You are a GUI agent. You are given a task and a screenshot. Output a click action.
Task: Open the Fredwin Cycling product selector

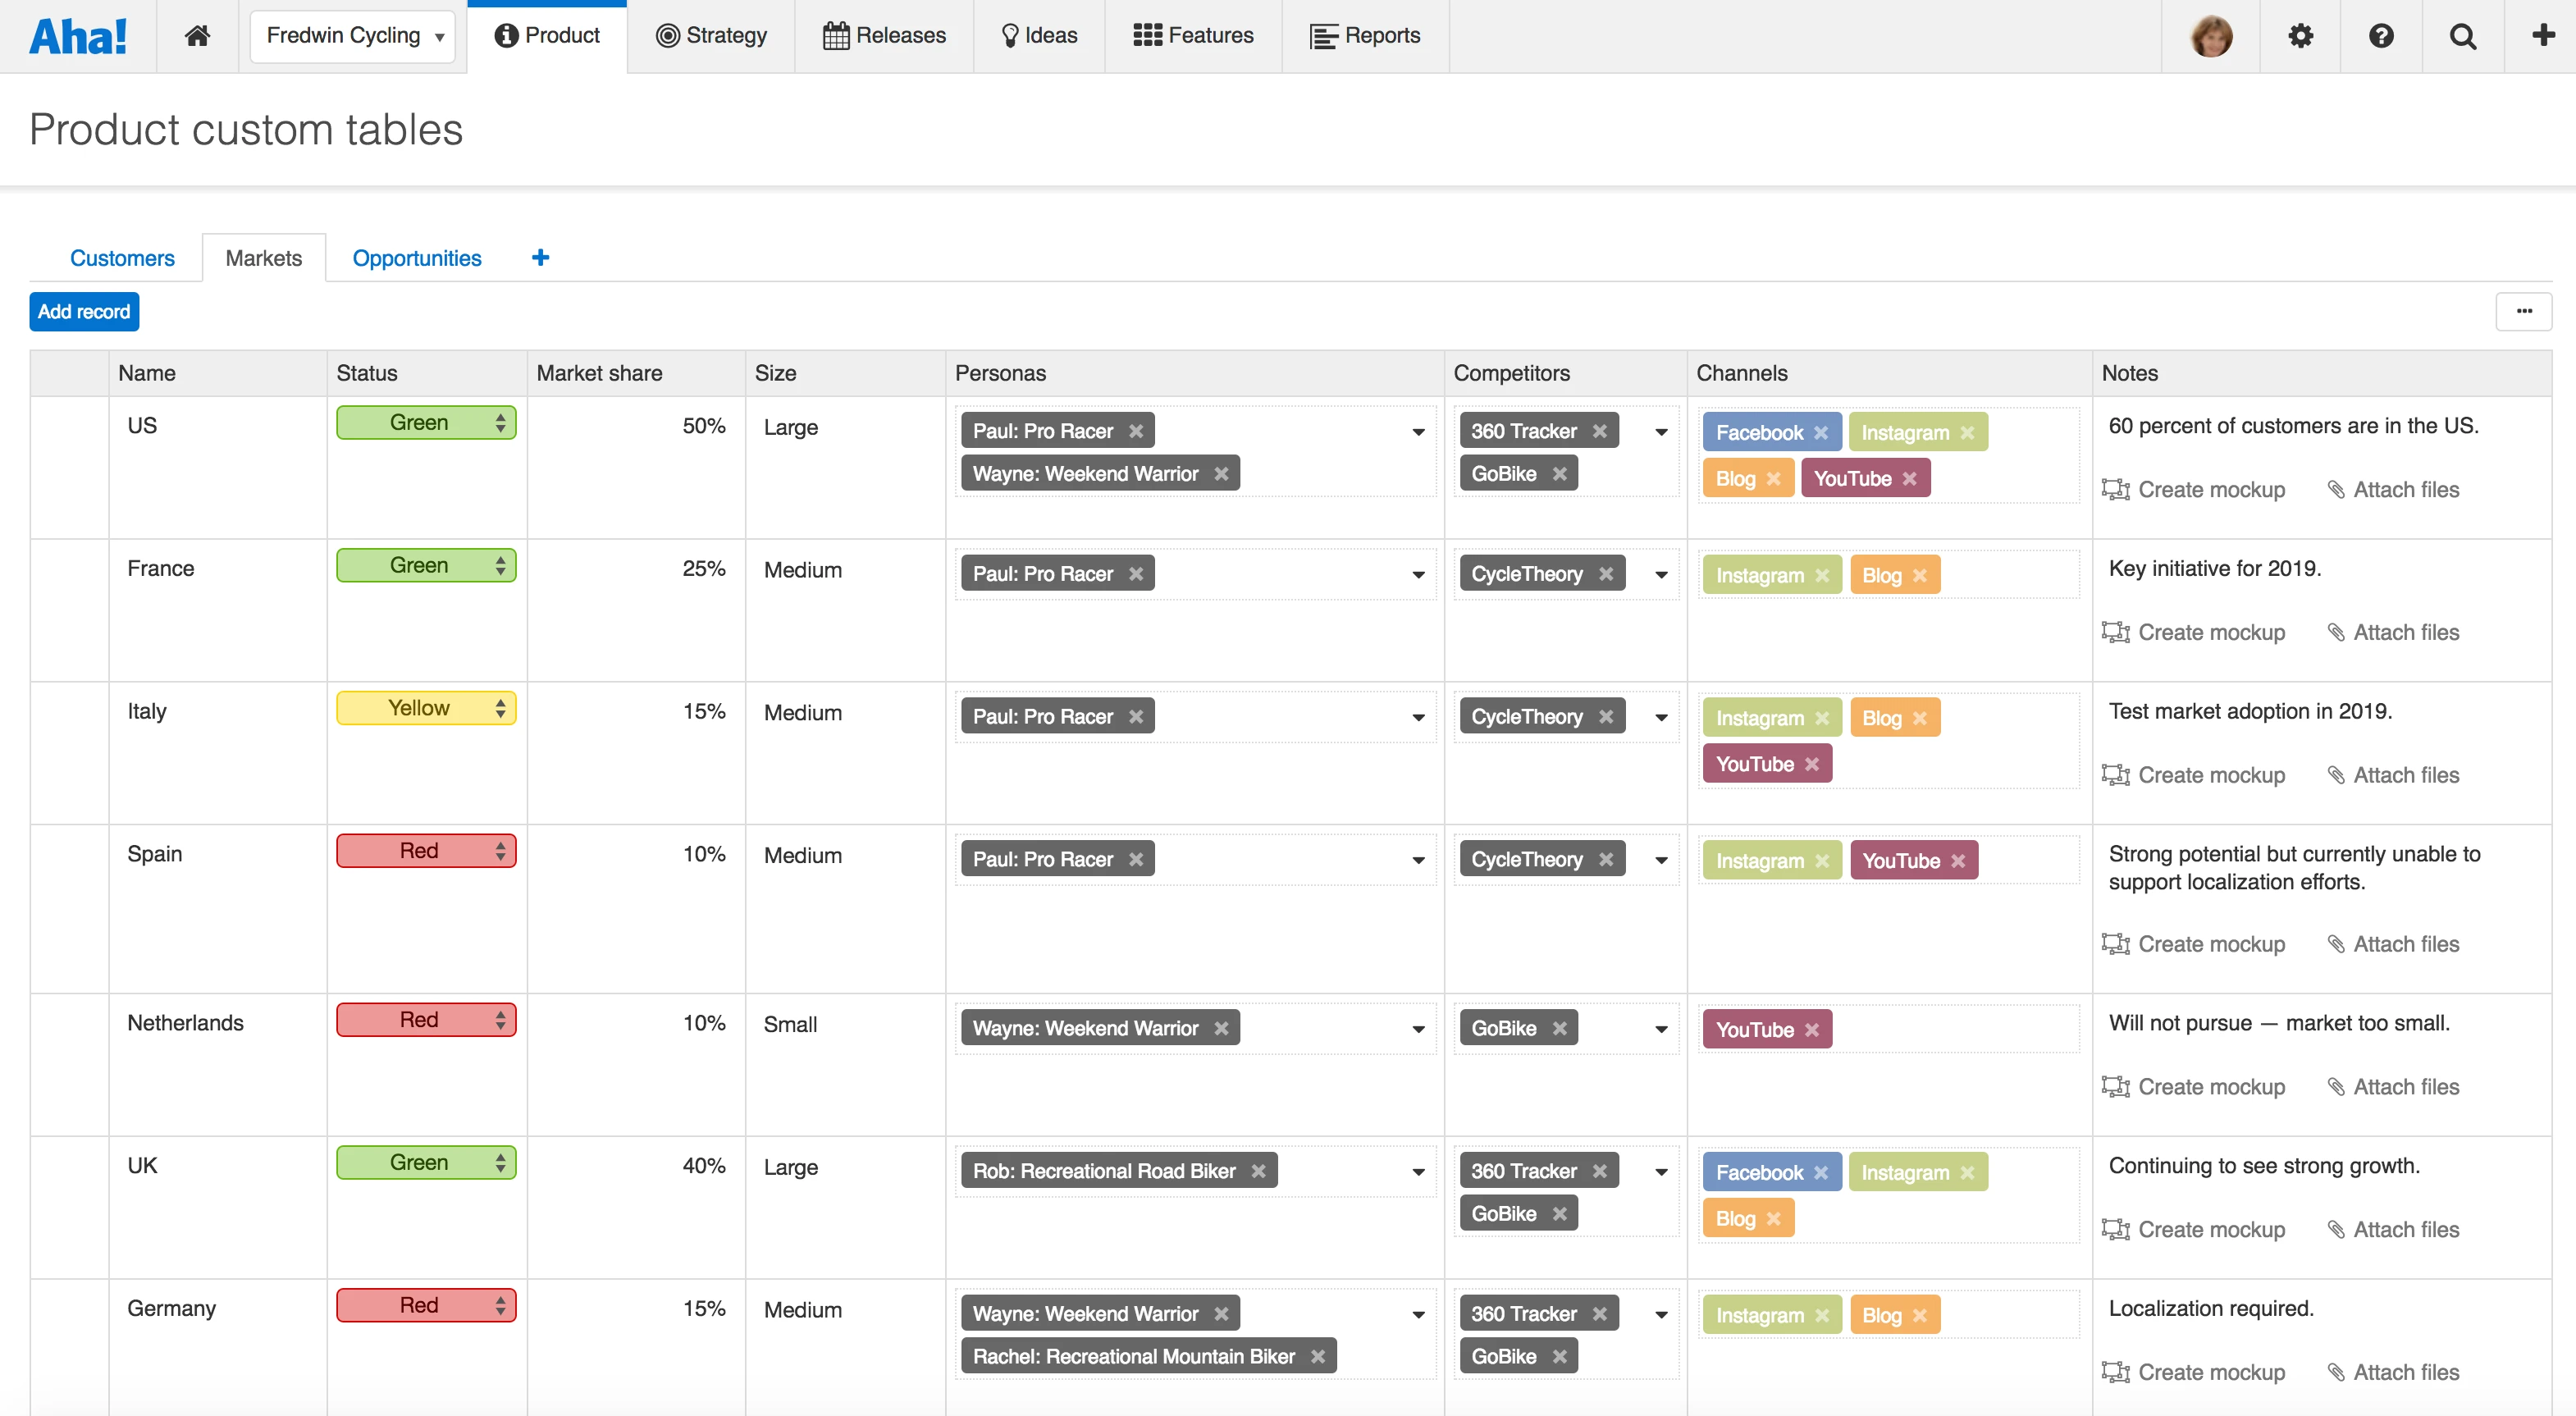[x=353, y=36]
